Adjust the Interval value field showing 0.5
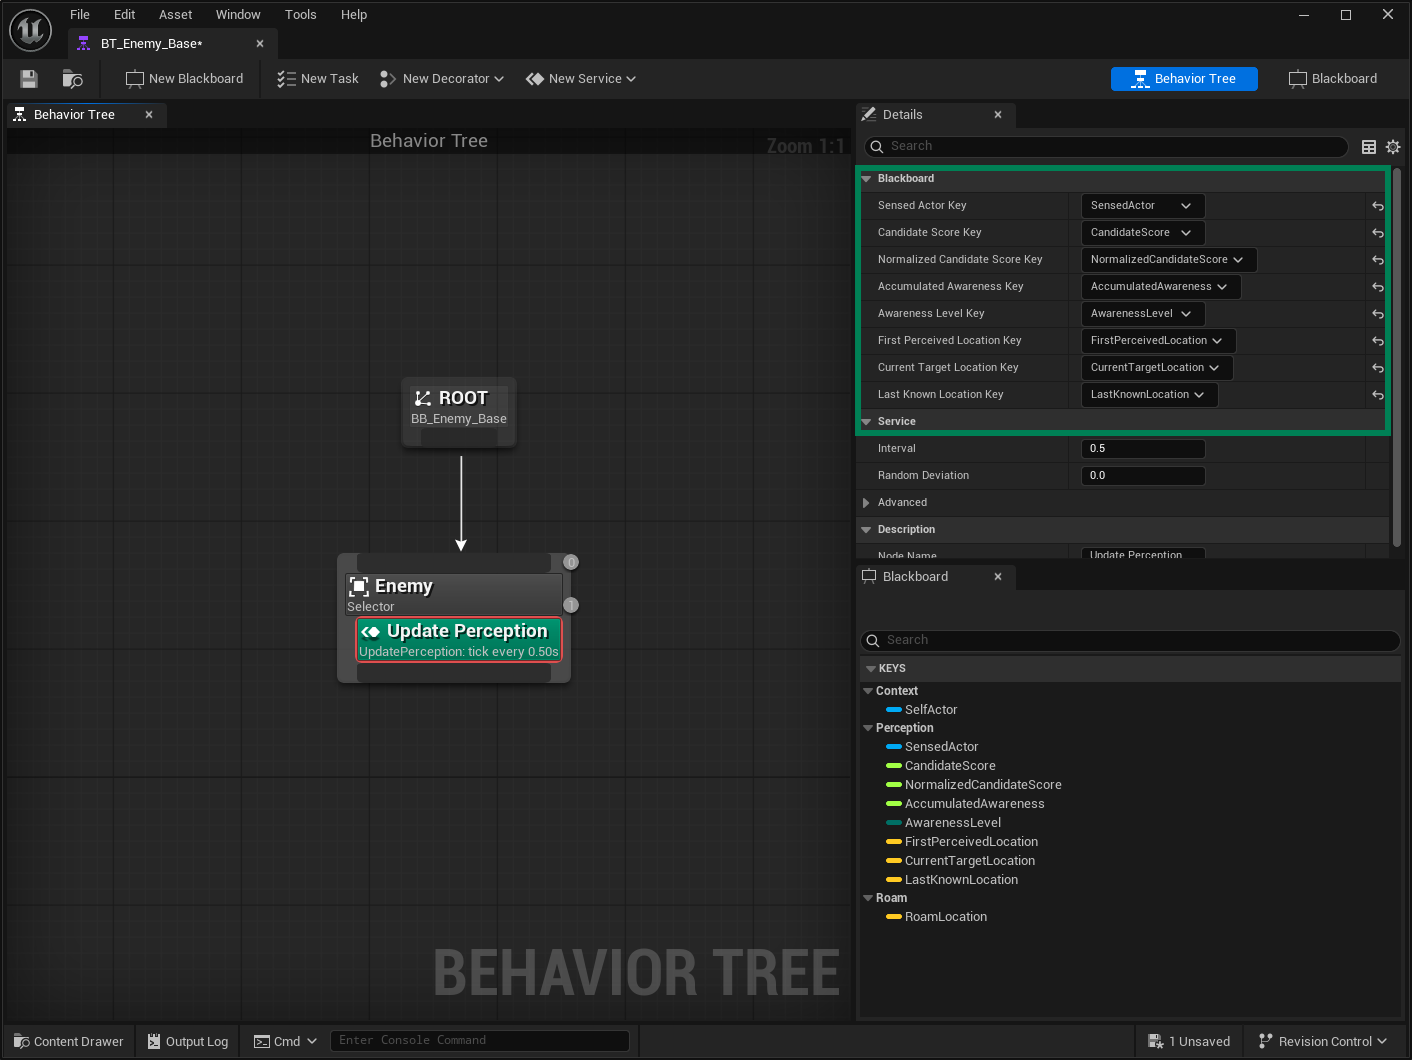Image resolution: width=1412 pixels, height=1060 pixels. coord(1142,448)
